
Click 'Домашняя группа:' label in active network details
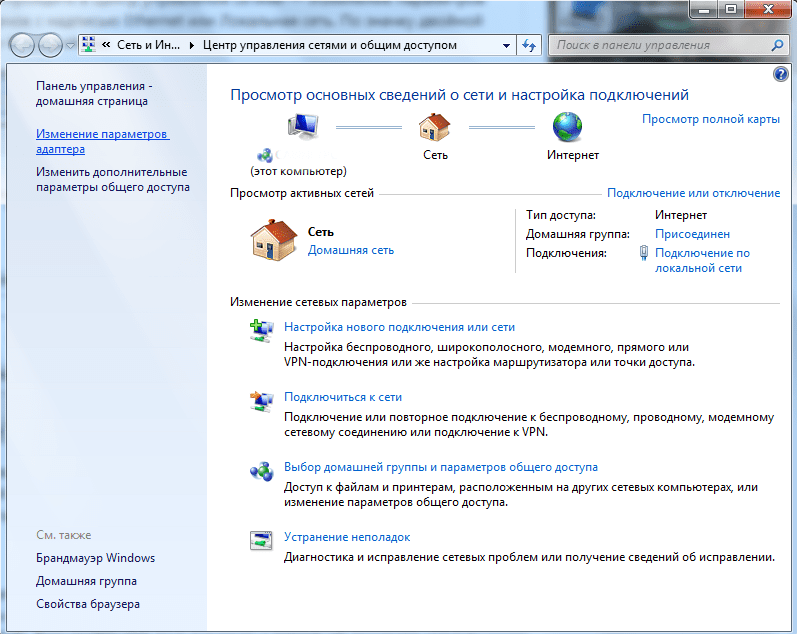[x=577, y=234]
